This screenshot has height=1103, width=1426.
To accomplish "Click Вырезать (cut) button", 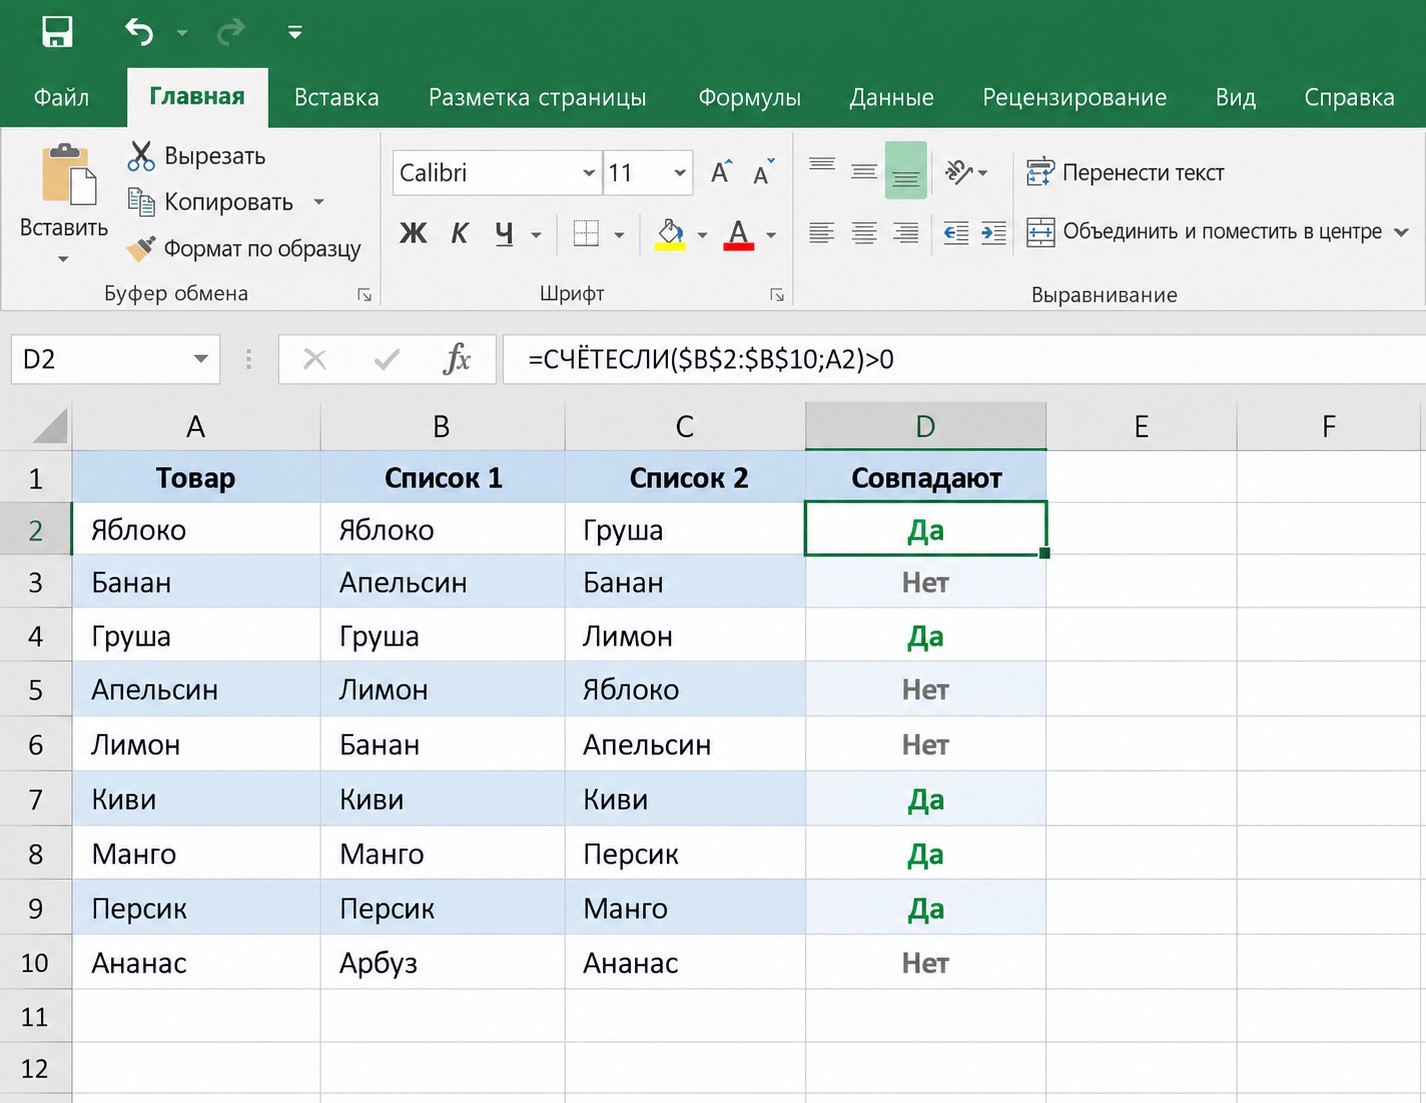I will [x=197, y=156].
